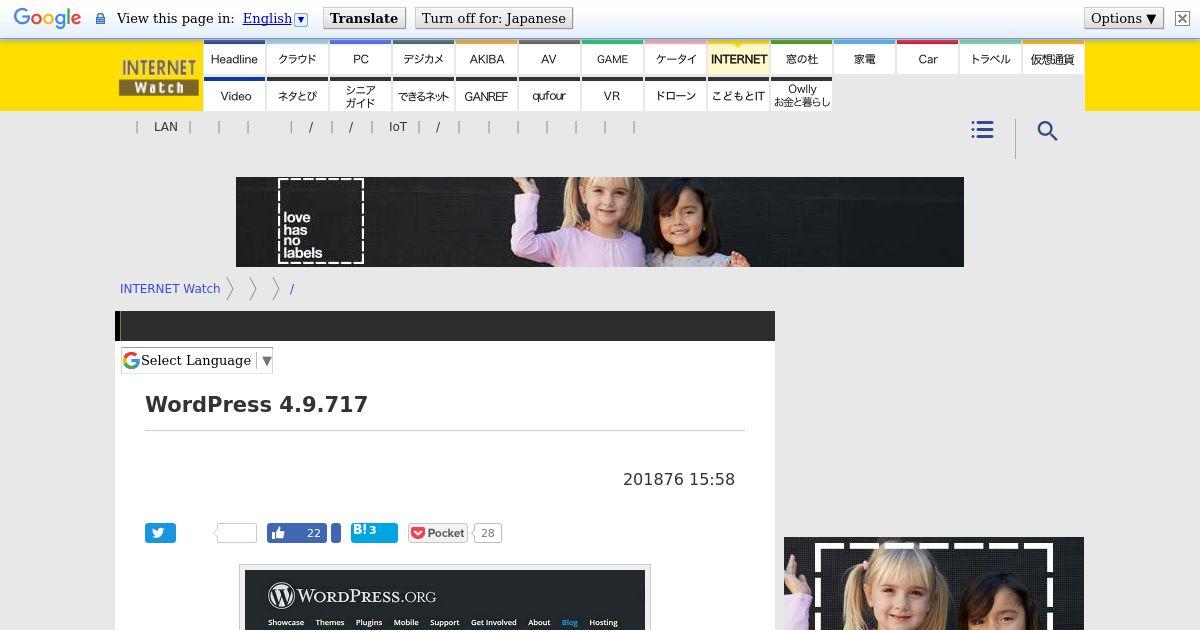Viewport: 1200px width, 630px height.
Task: Click the Facebook thumbs-up like button
Action: (277, 533)
